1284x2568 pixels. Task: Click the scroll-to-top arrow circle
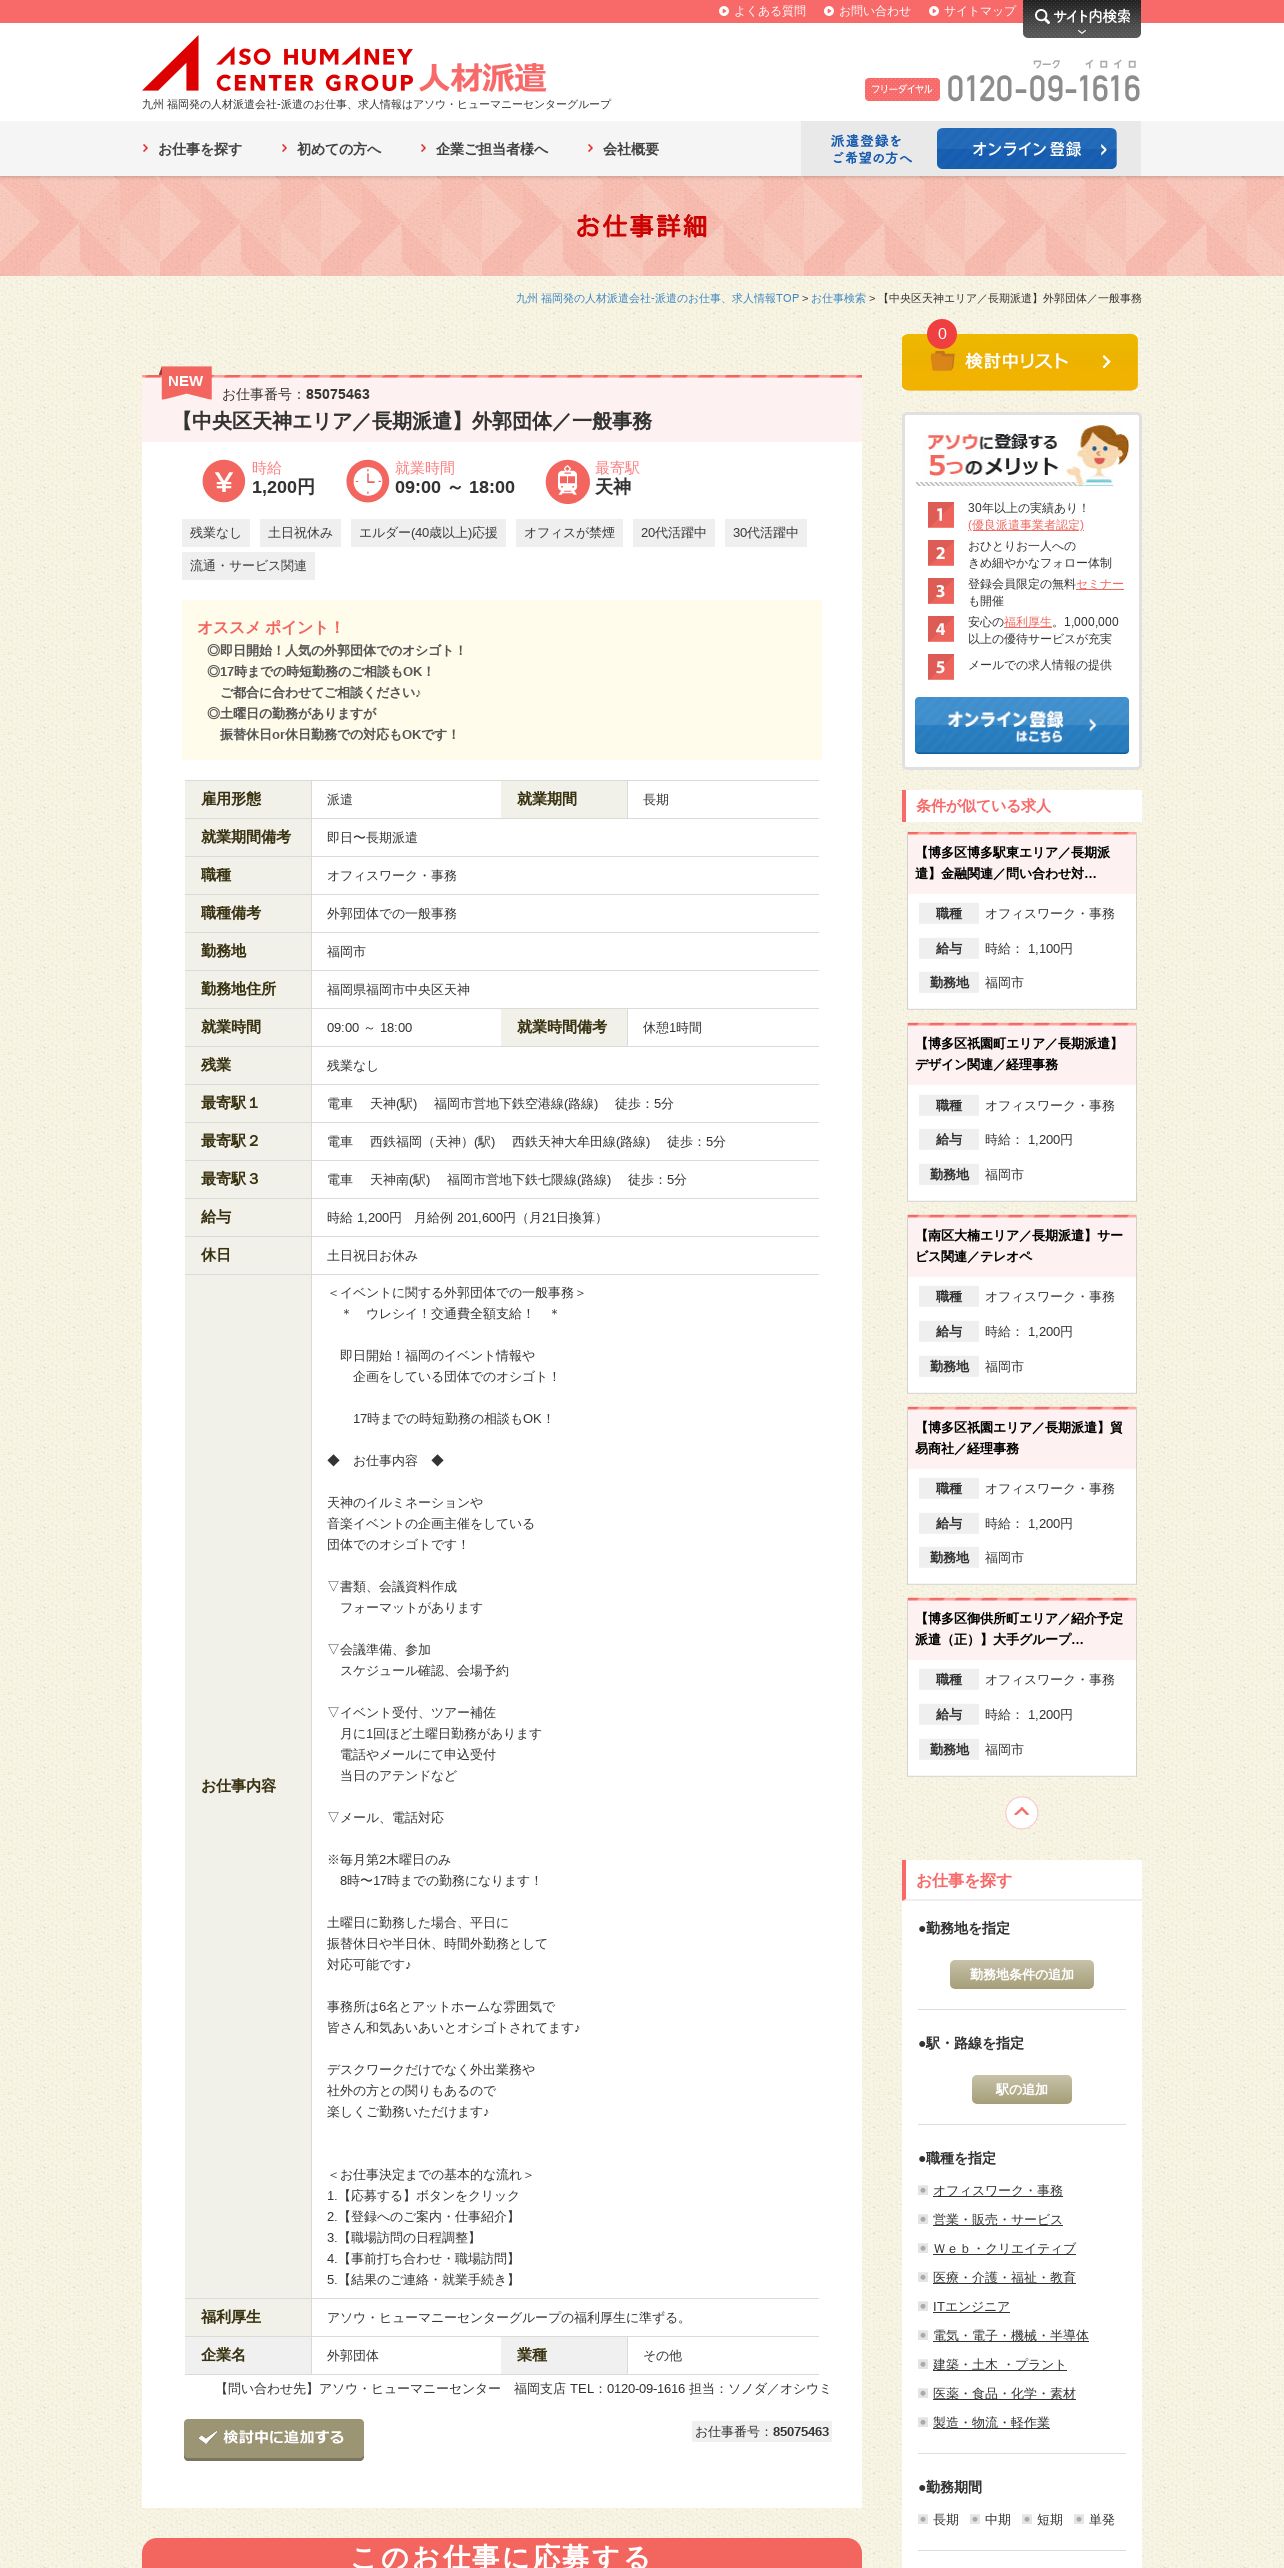1021,1812
